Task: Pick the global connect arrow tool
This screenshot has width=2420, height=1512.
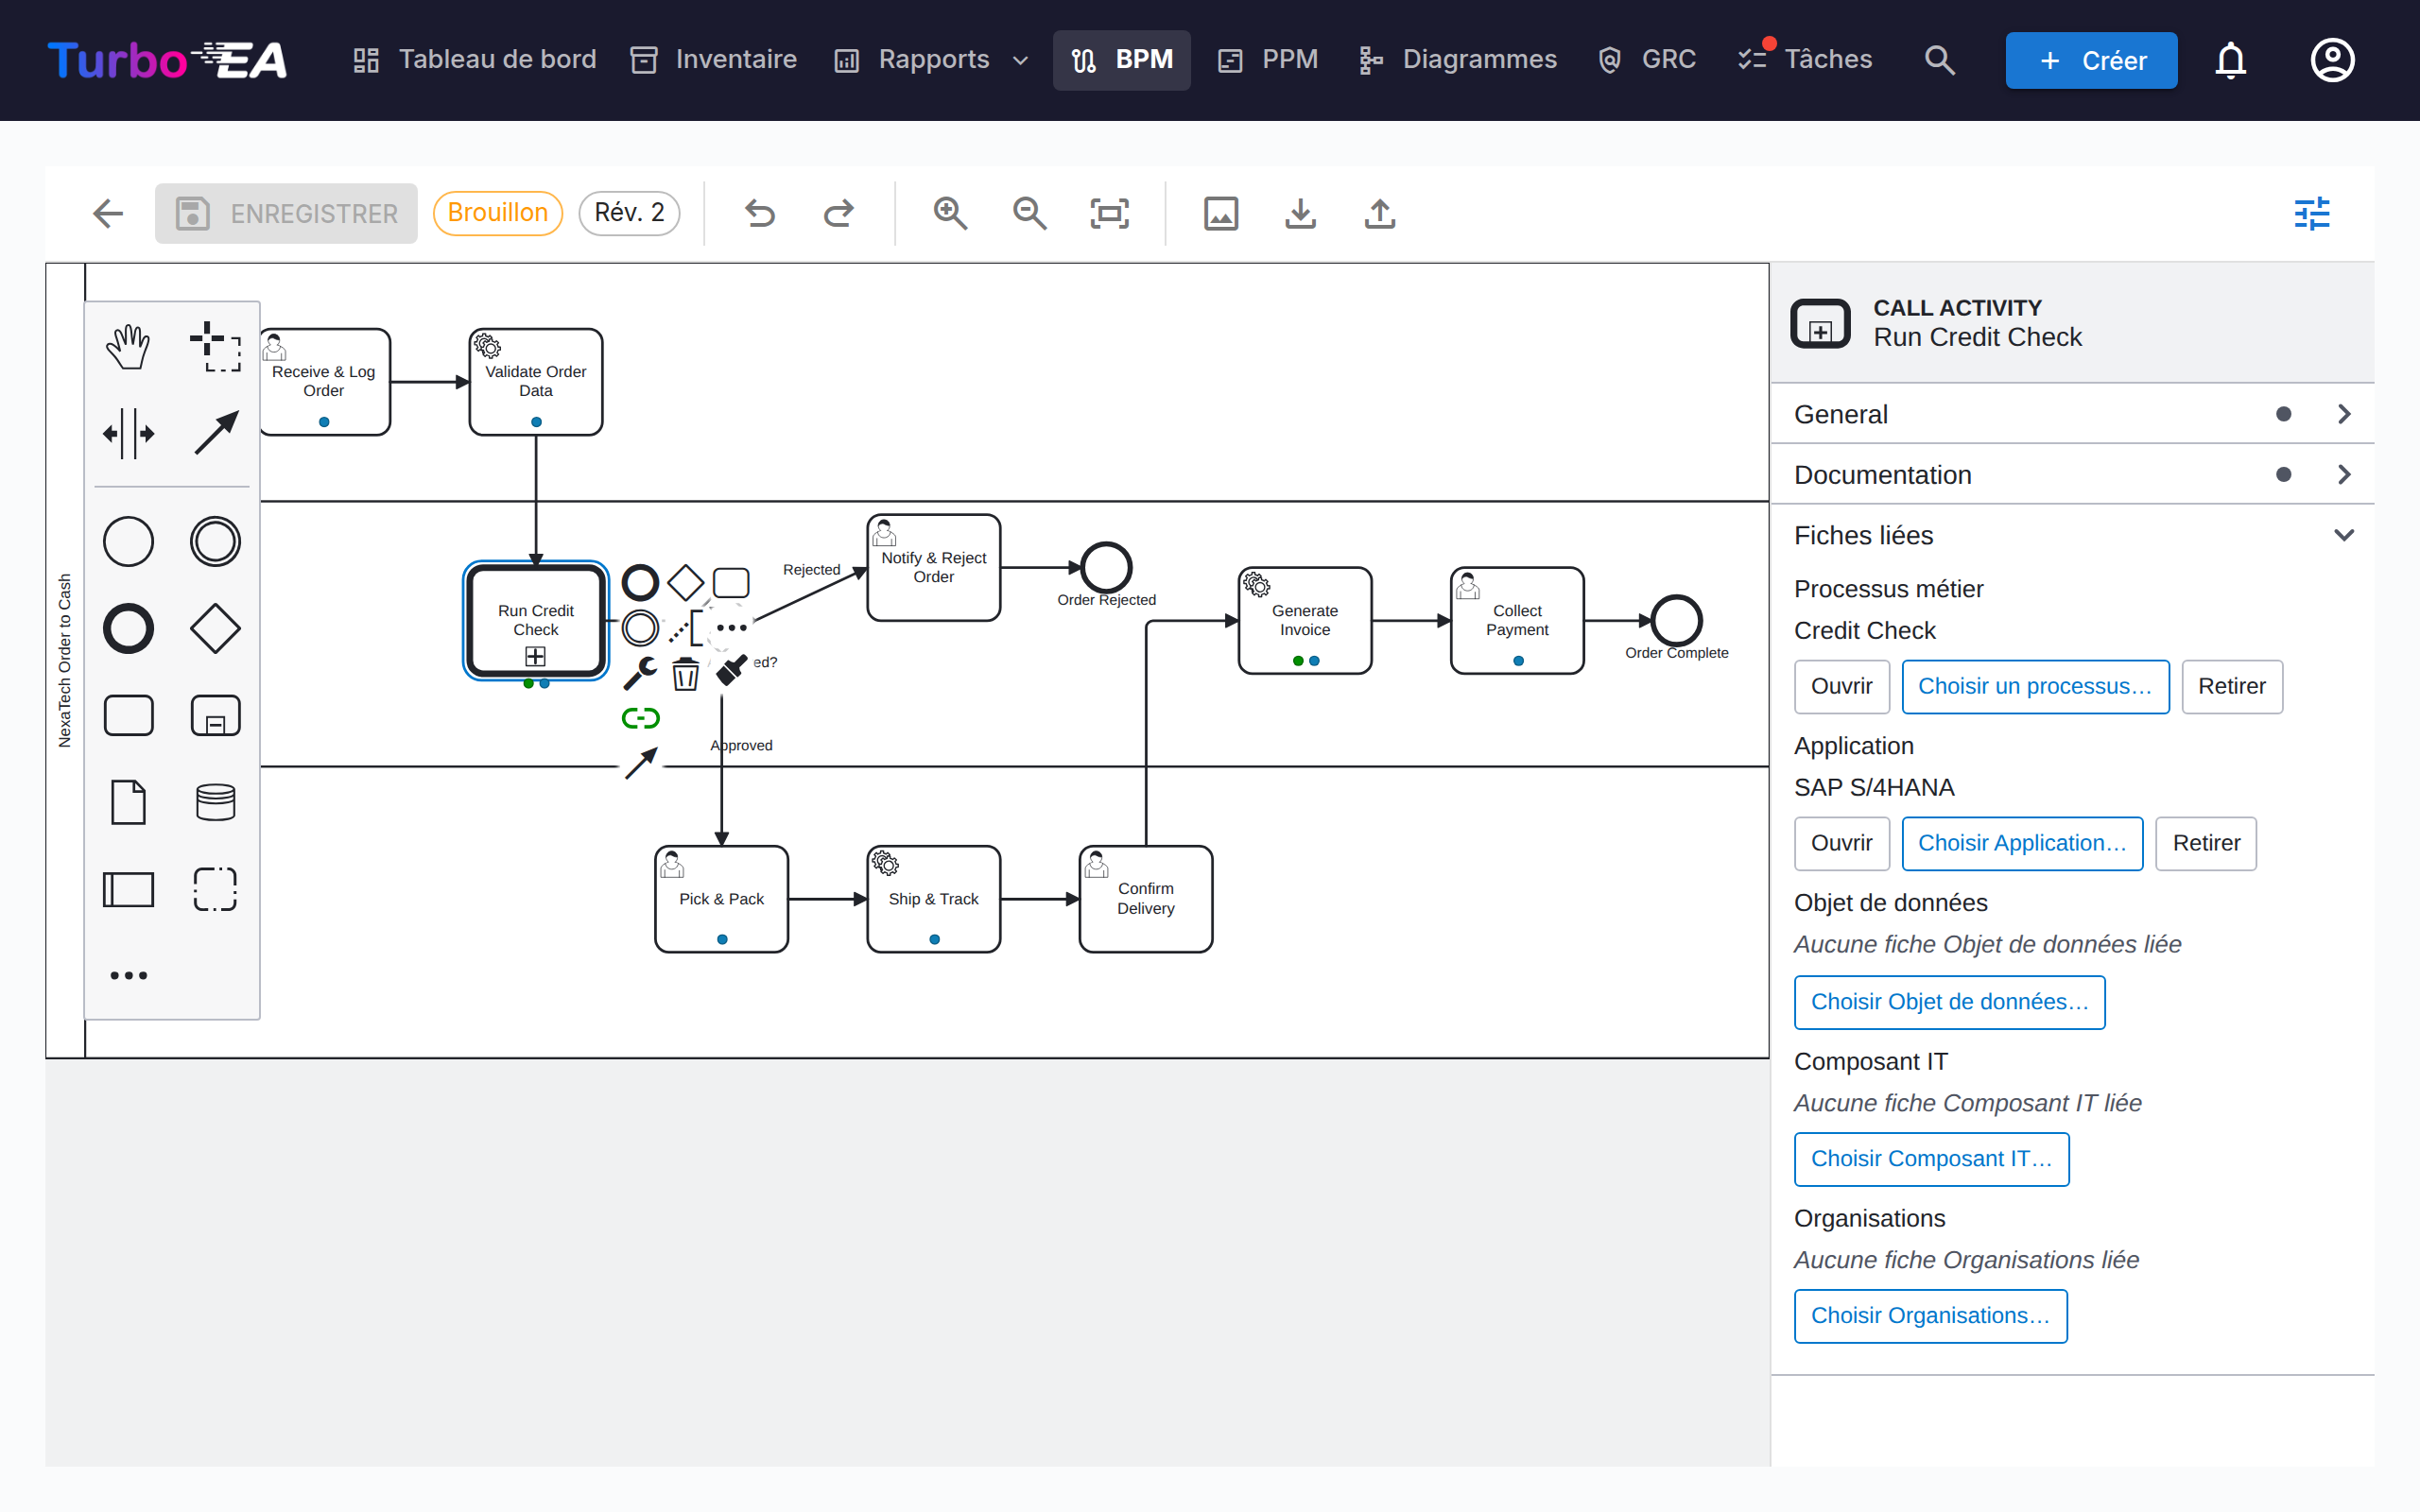Action: tap(215, 434)
